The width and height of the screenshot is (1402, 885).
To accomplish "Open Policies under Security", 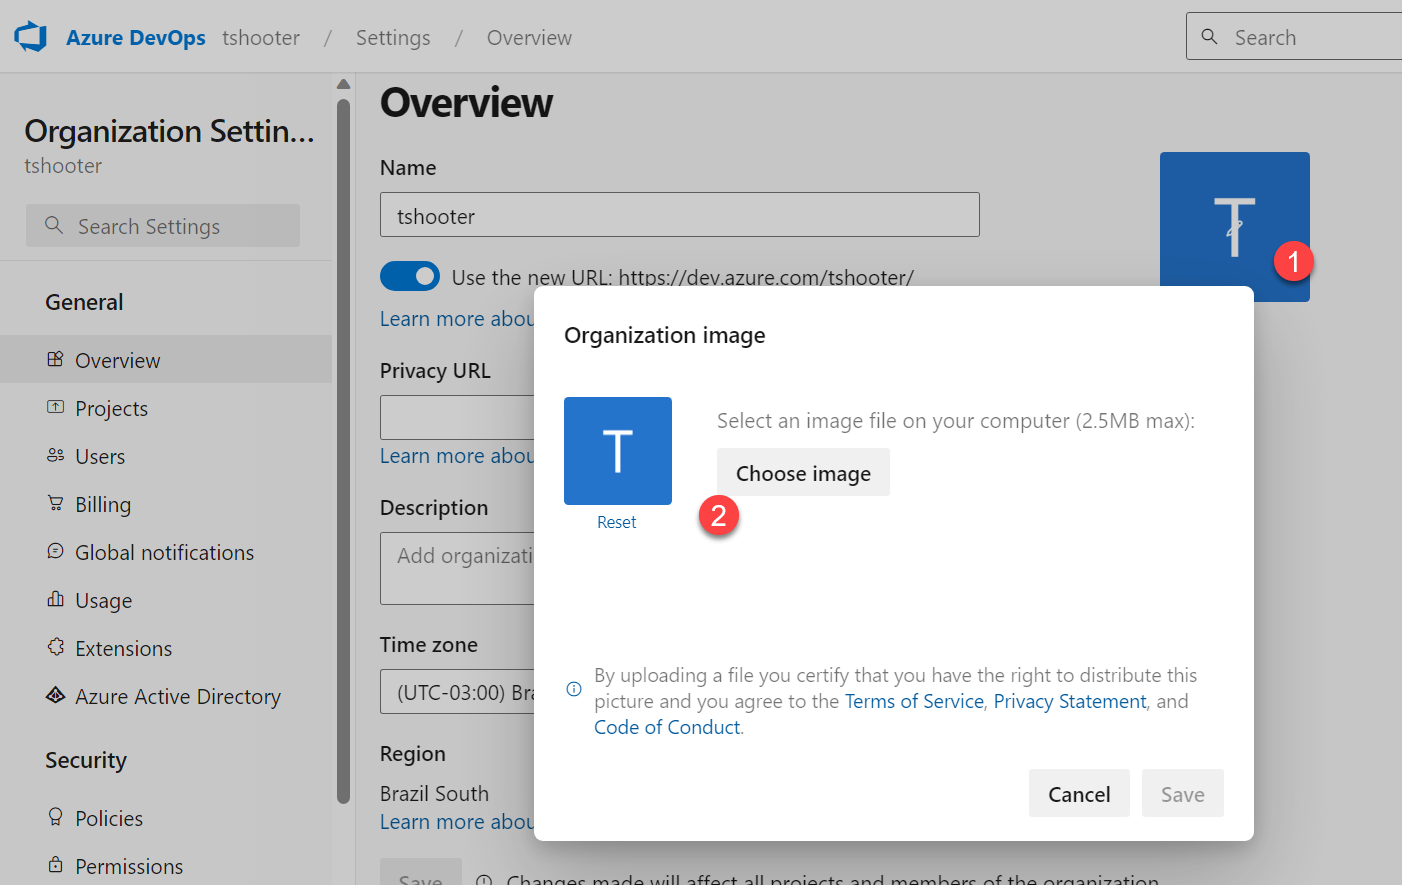I will (x=166, y=818).
